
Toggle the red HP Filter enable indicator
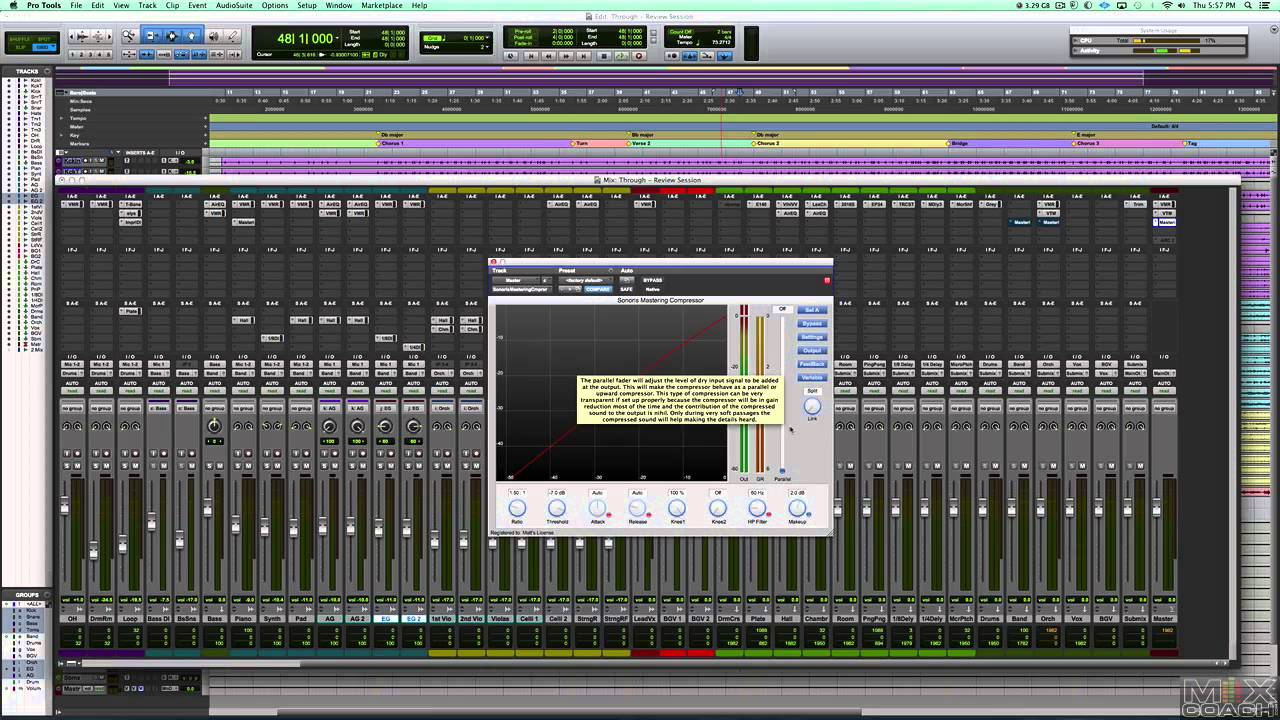click(769, 514)
